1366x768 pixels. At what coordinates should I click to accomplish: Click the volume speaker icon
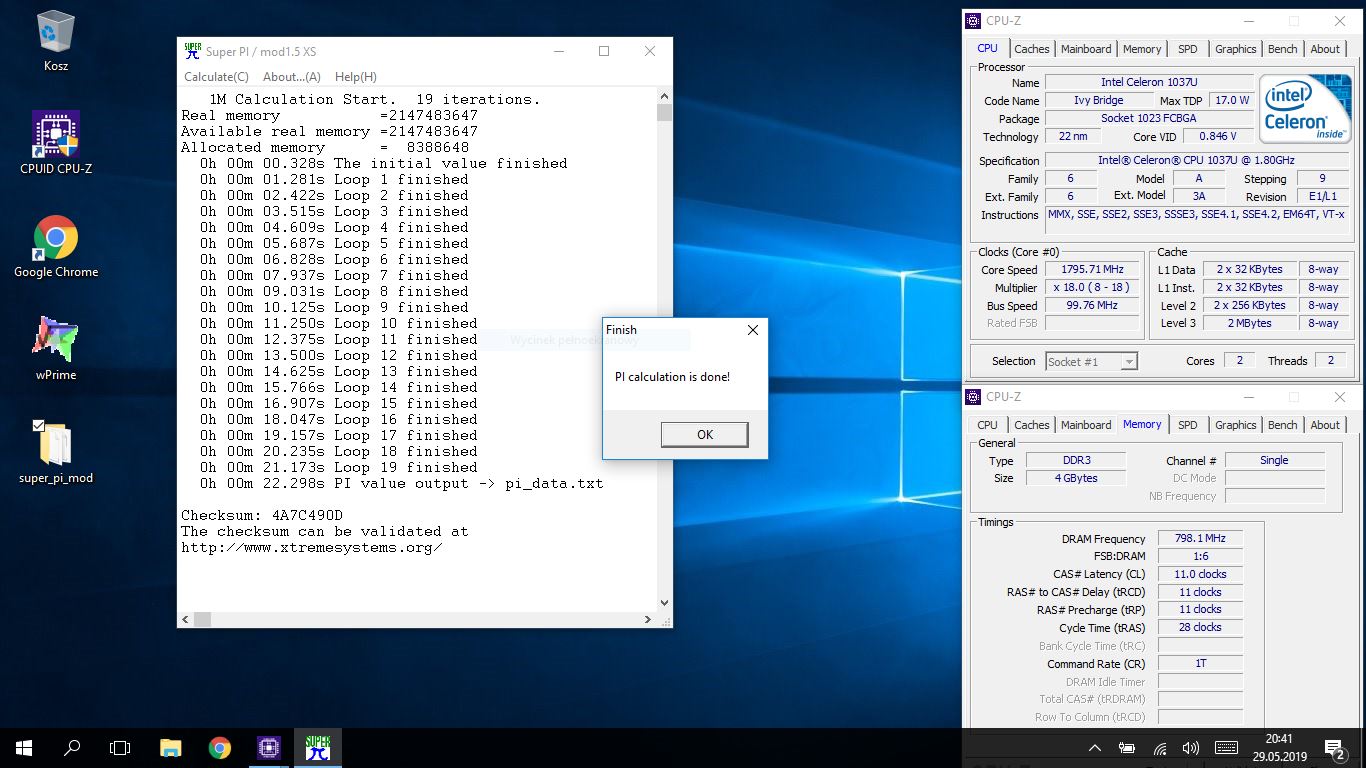[1191, 748]
